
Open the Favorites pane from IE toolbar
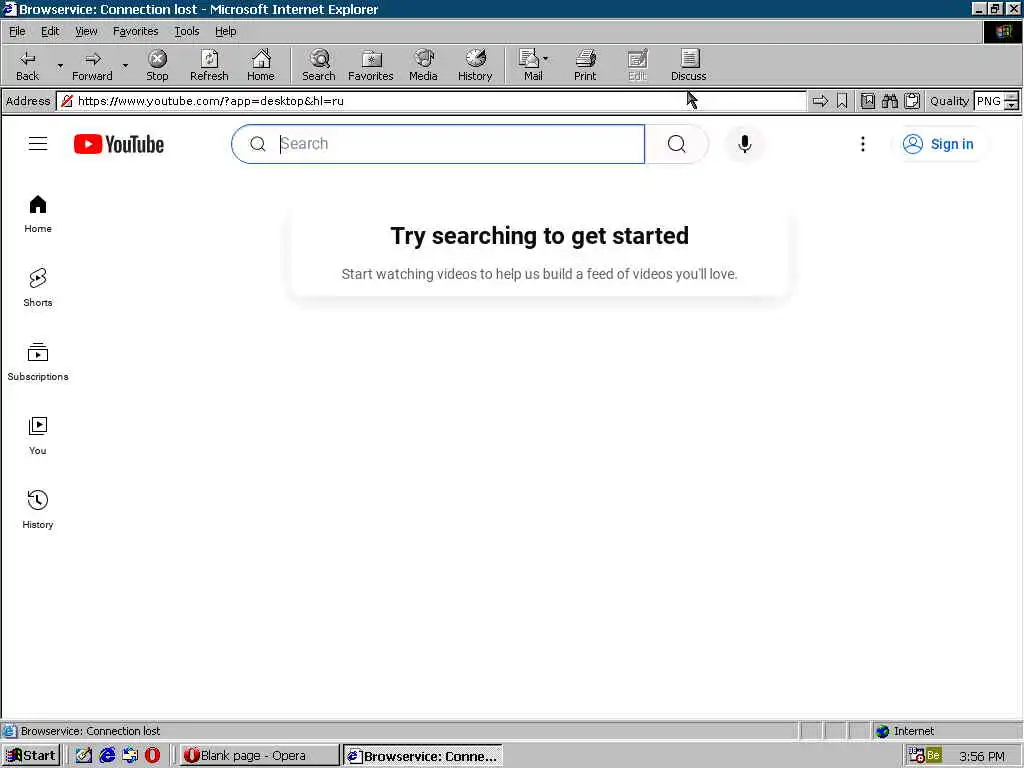pos(371,65)
